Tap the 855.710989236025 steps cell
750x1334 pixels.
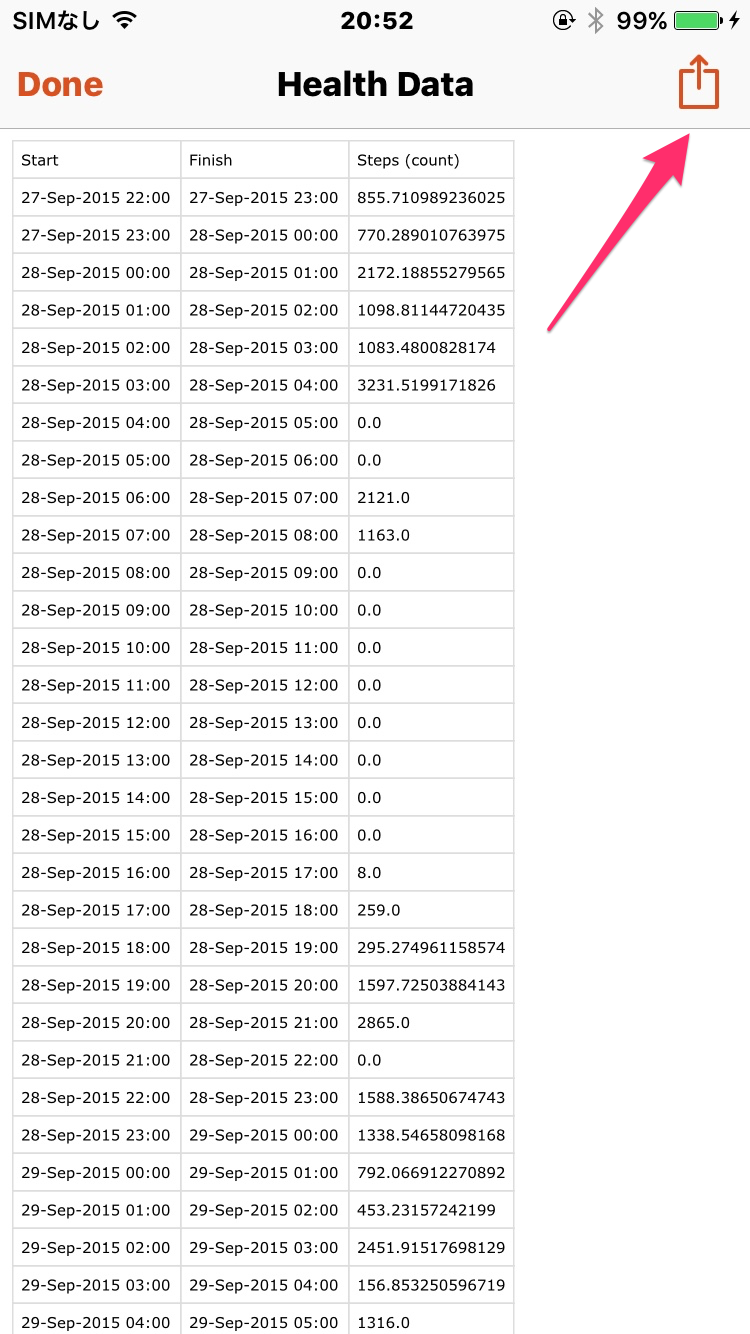(x=431, y=198)
